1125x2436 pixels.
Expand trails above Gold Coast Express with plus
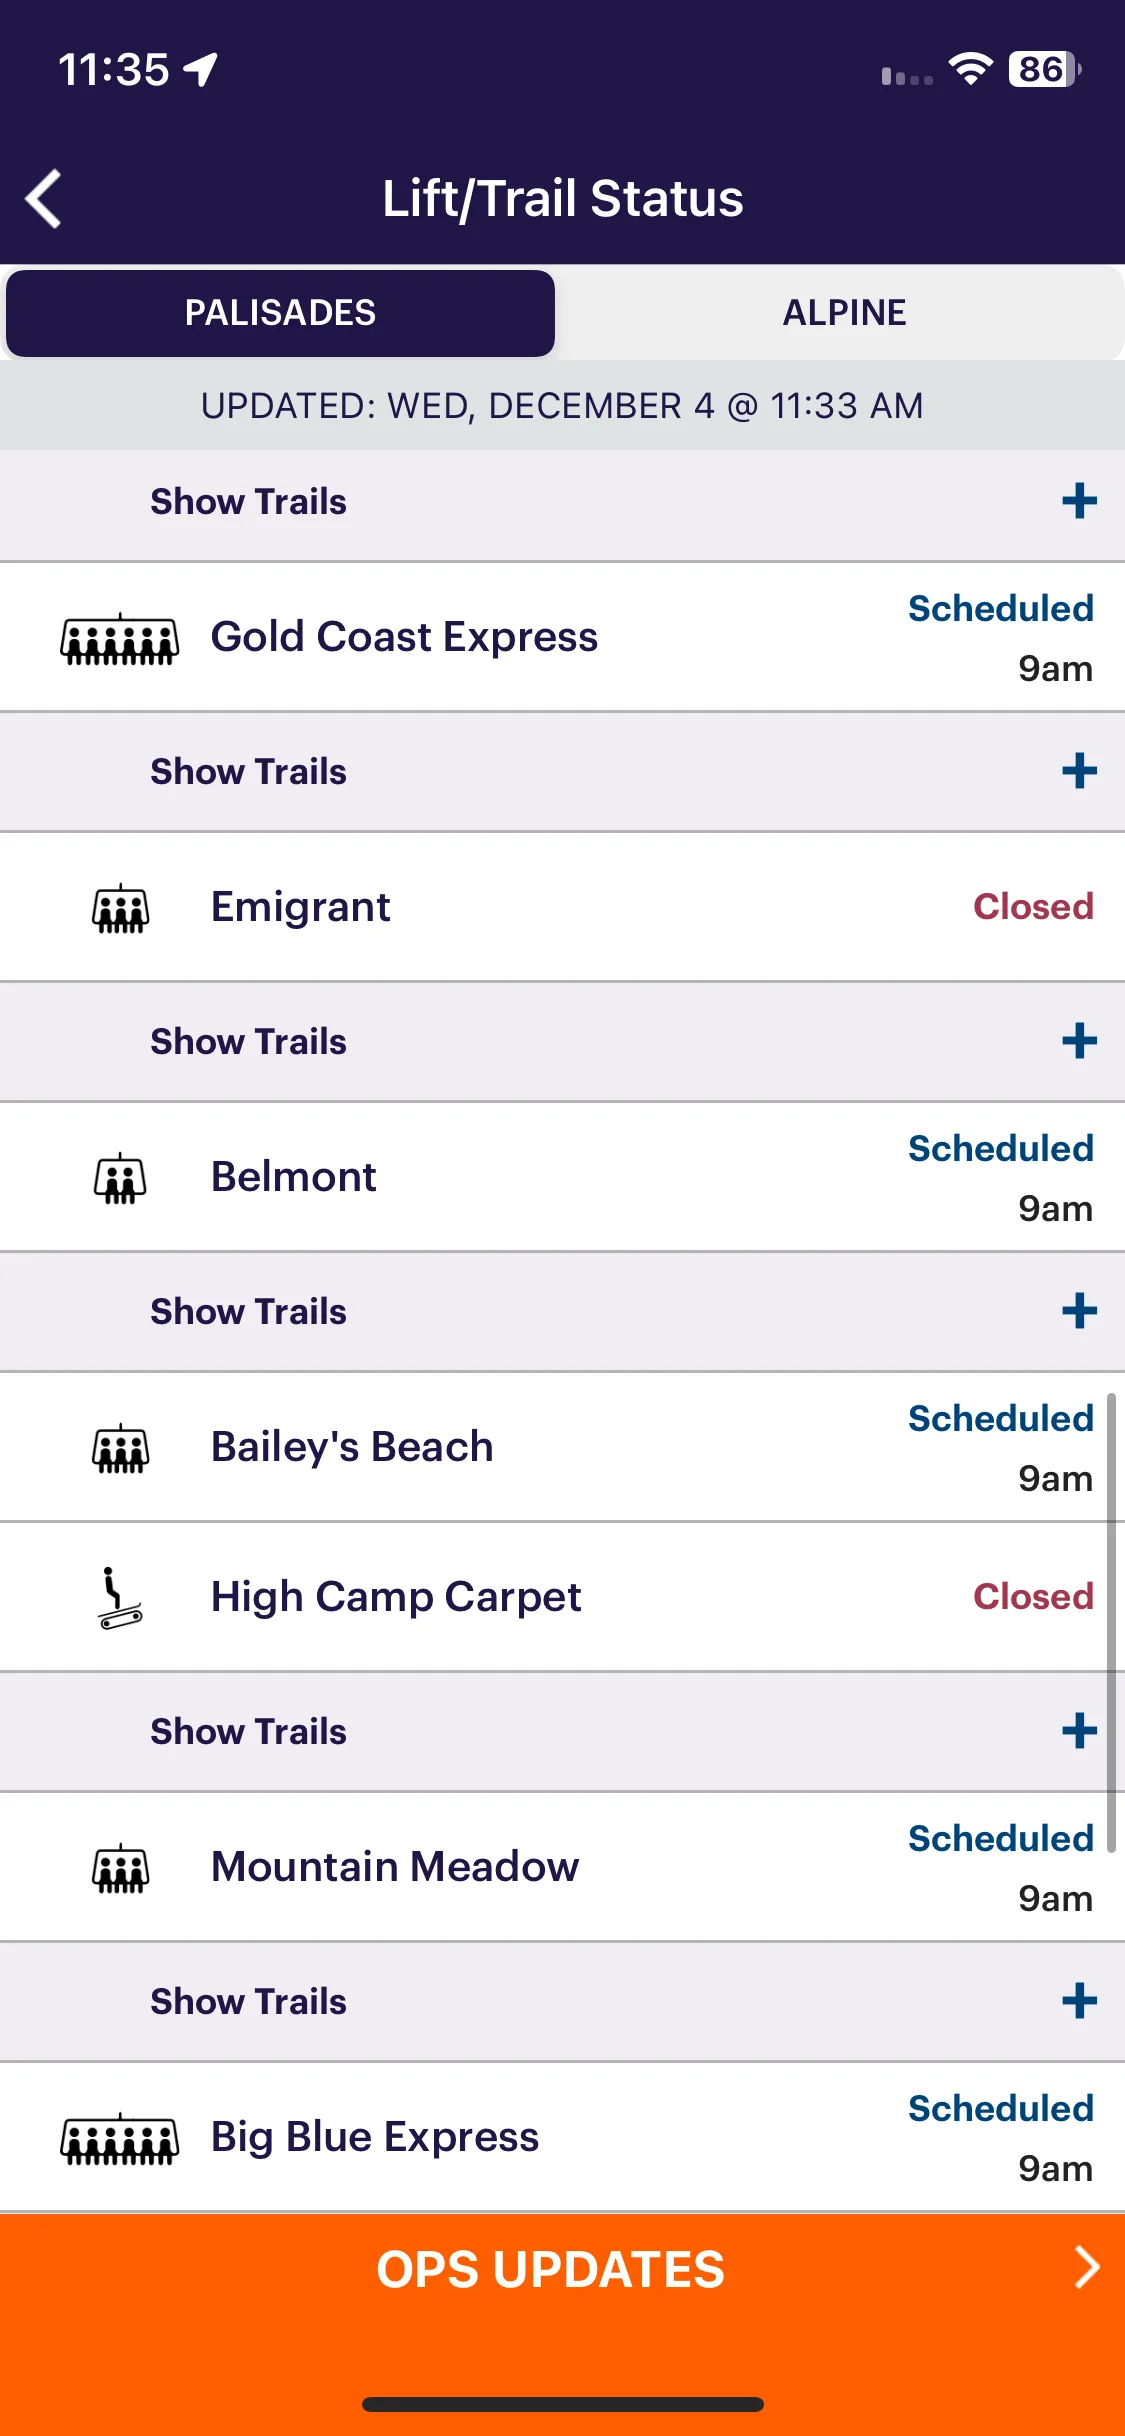[1079, 501]
